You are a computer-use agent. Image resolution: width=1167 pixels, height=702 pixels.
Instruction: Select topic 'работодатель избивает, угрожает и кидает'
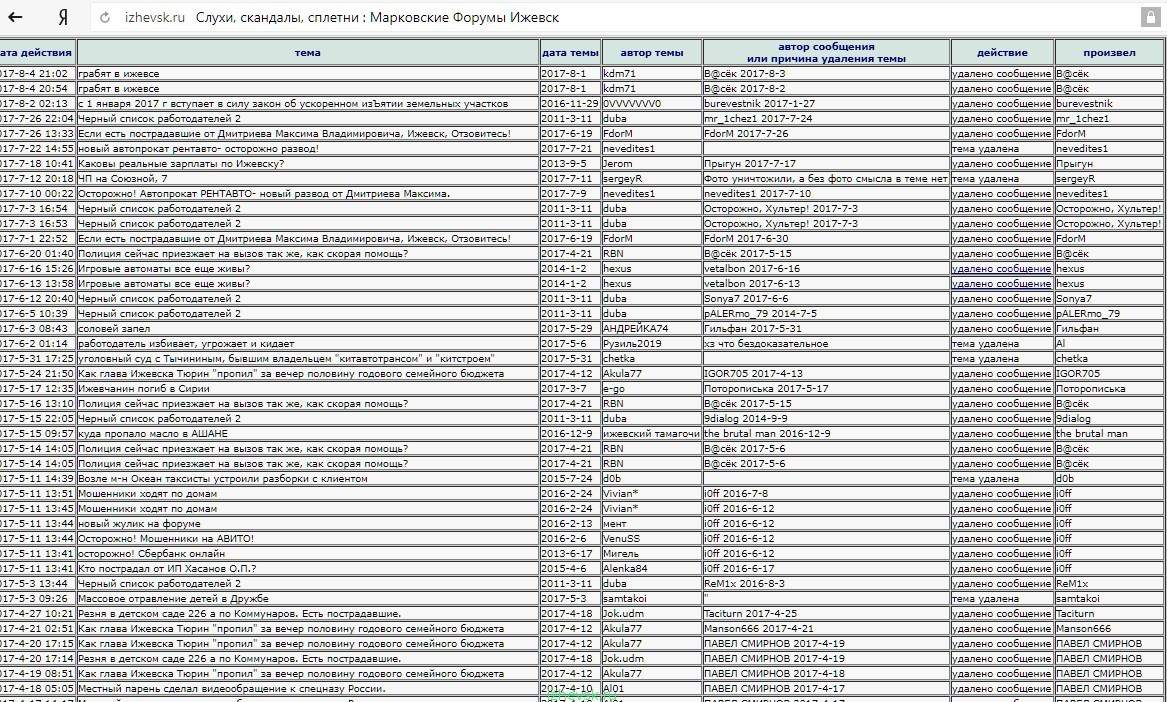(186, 344)
